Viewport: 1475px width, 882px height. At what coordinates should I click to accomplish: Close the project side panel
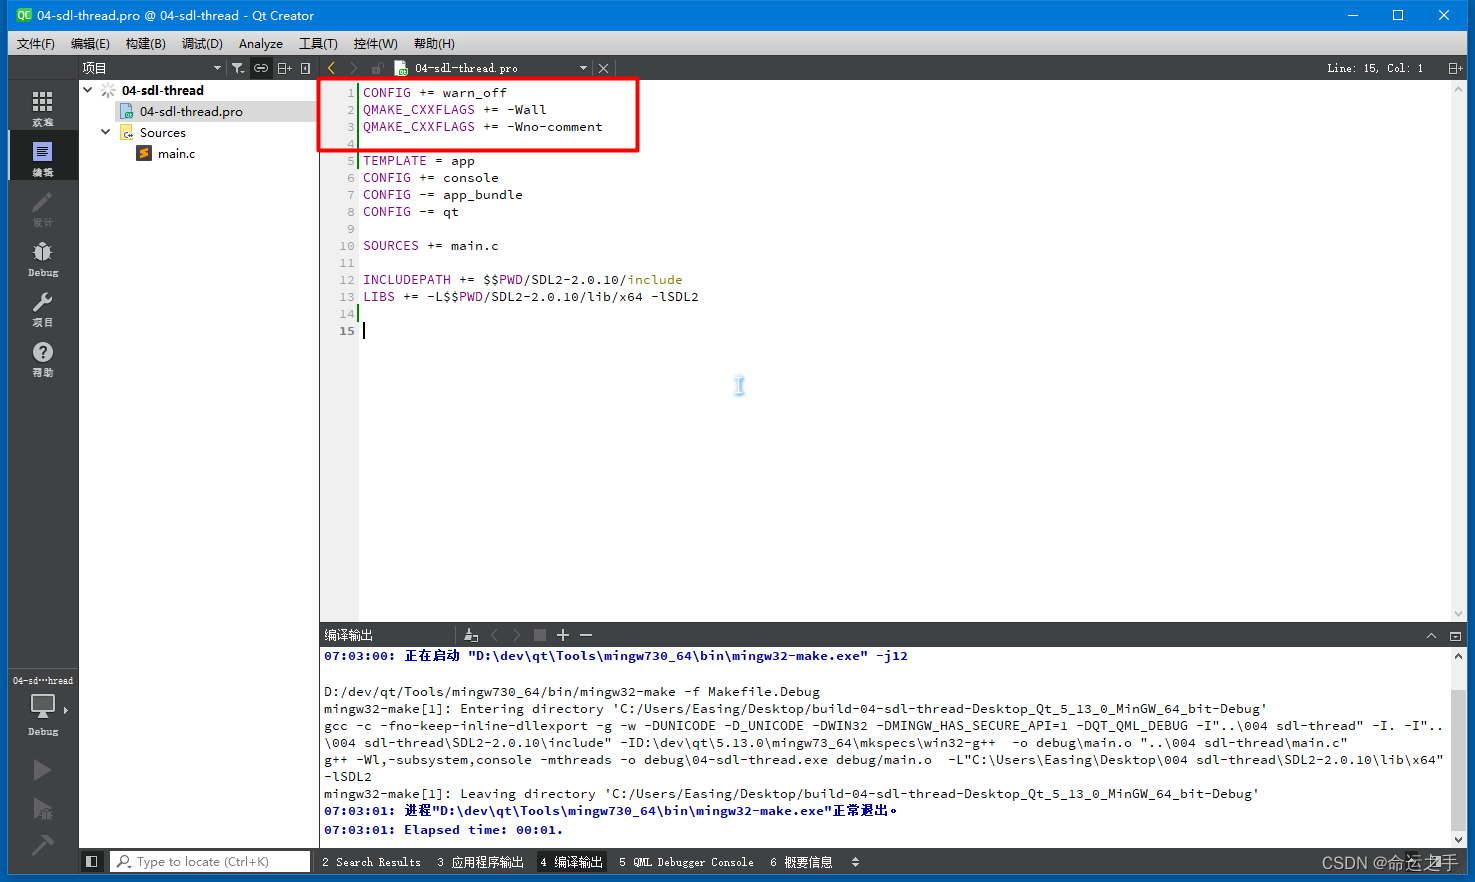[x=306, y=68]
